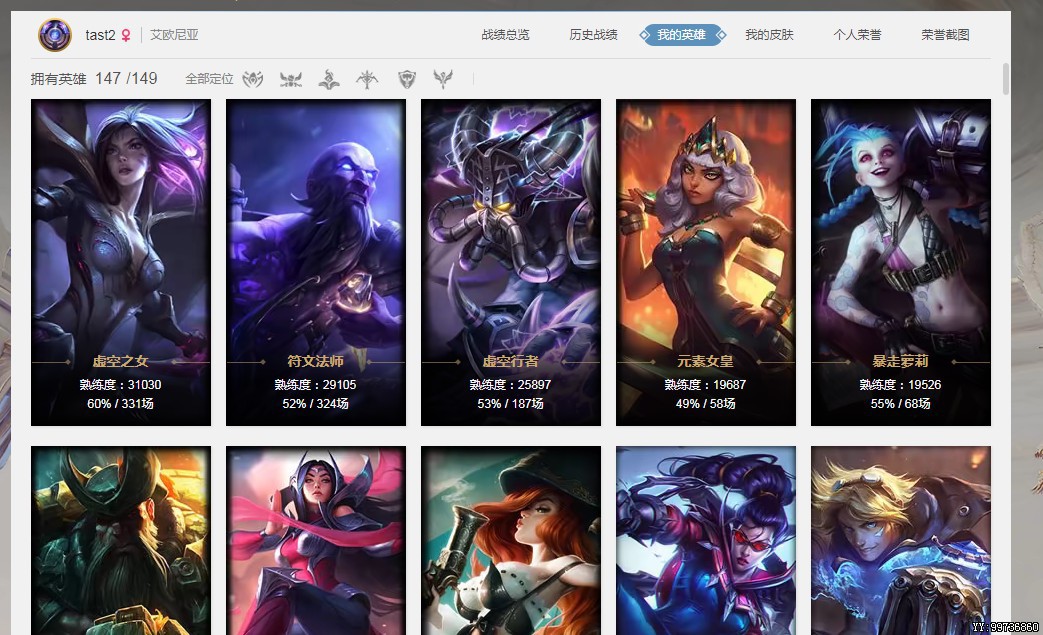Click the 49% / 58场 win rate text

(705, 404)
